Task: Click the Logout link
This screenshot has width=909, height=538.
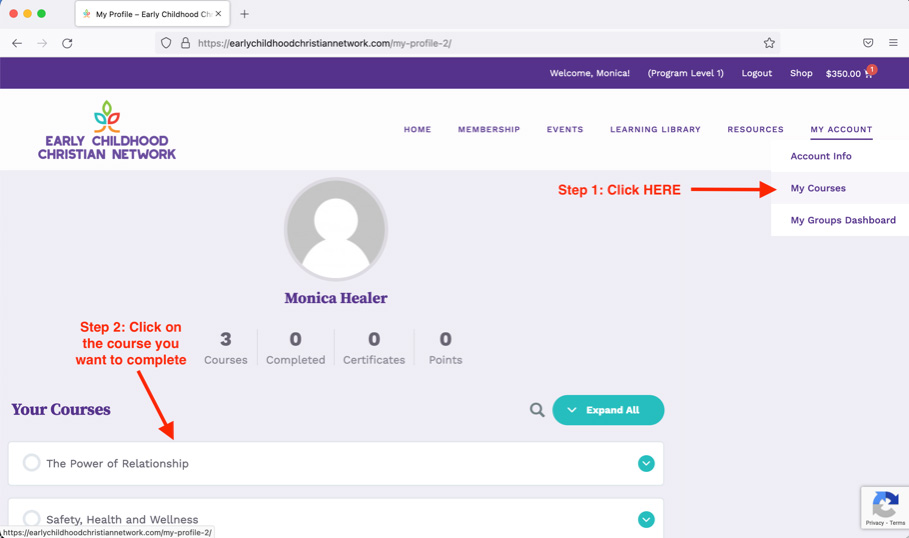Action: (756, 73)
